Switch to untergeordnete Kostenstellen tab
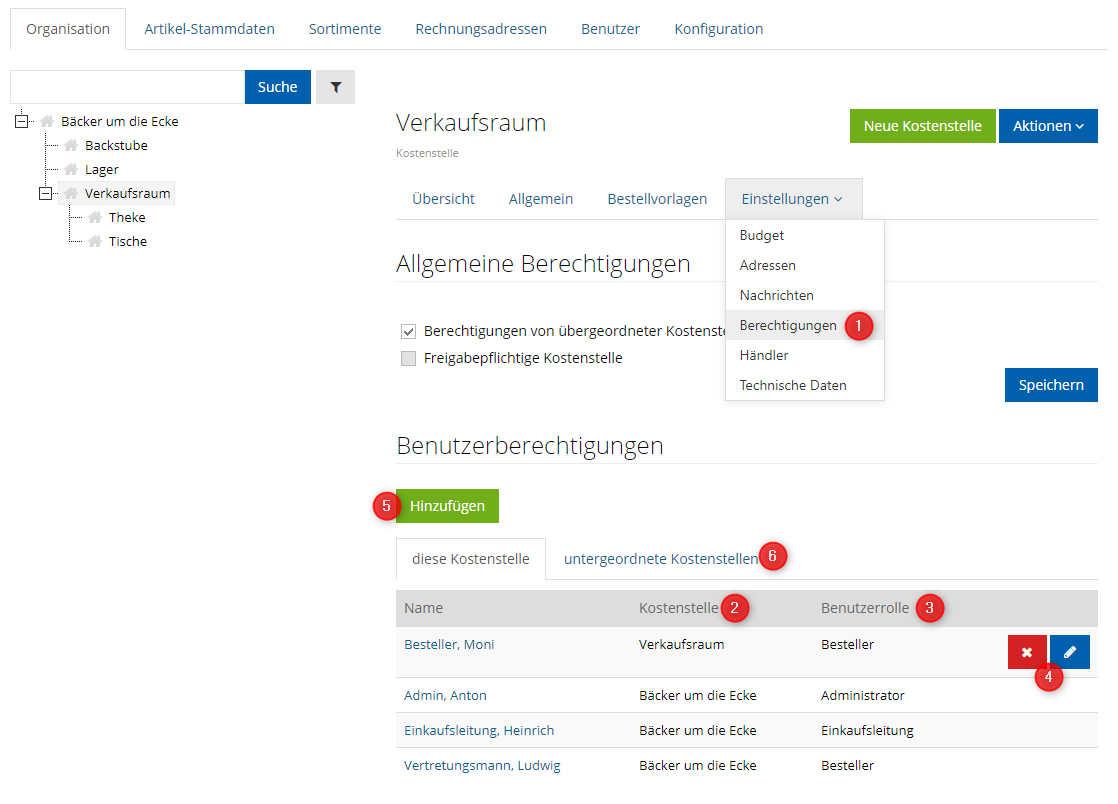 (660, 559)
